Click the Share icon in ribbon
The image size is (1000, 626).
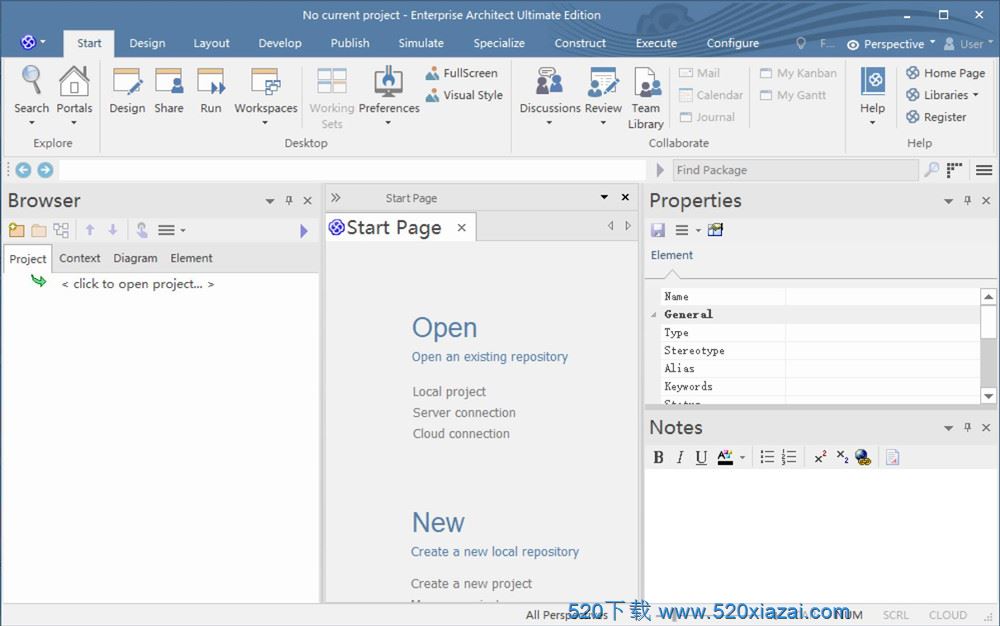169,91
